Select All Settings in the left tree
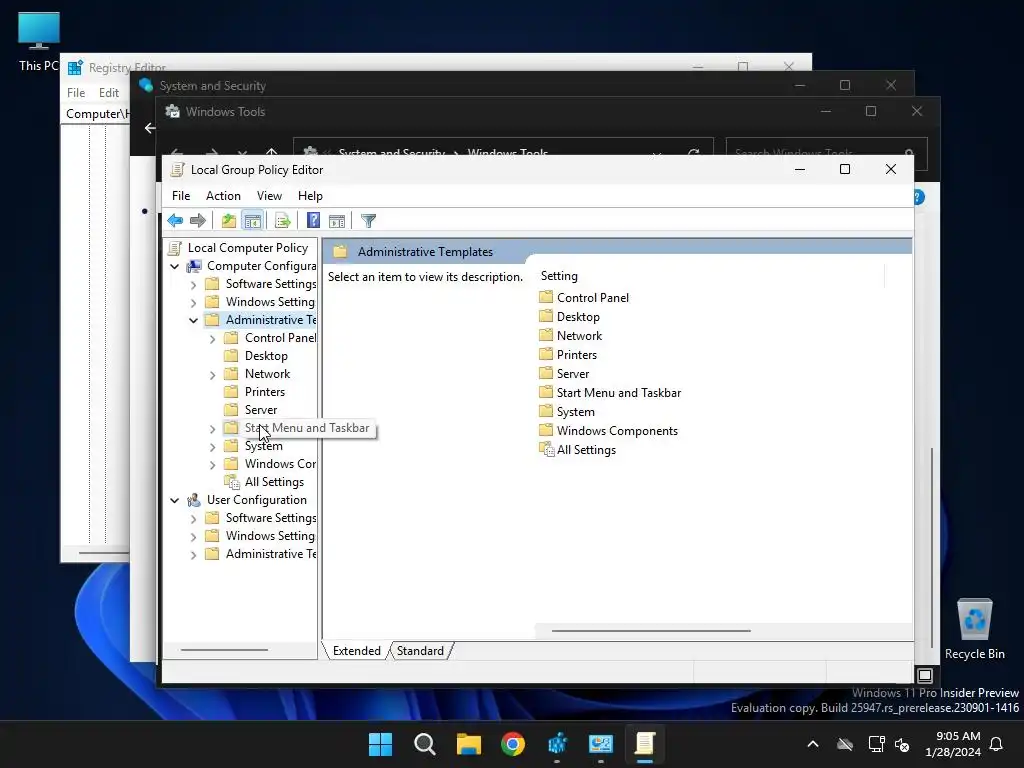 coord(274,482)
